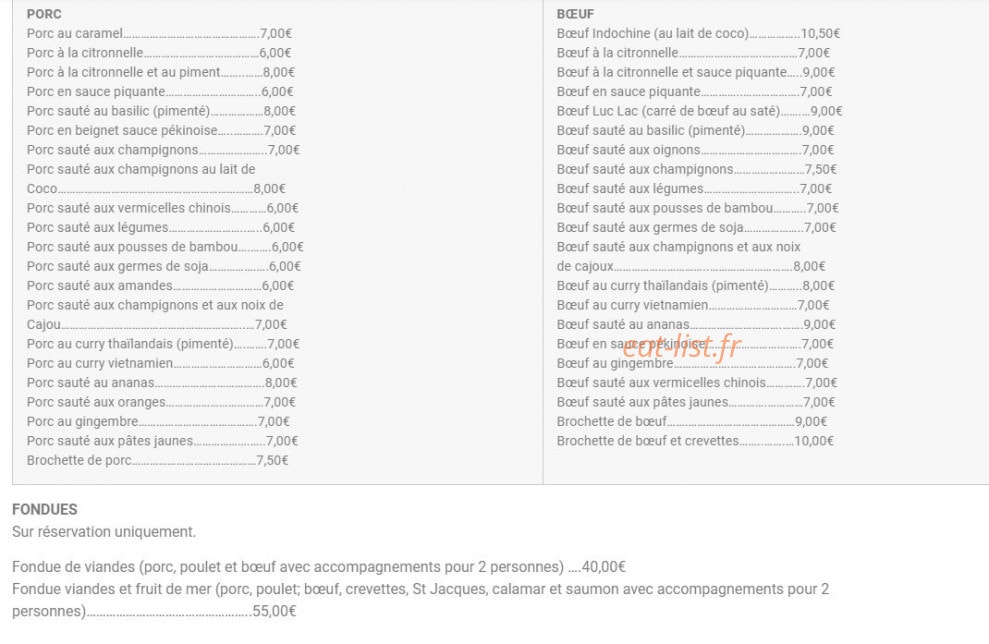
Task: Select the Porc au caramel menu item
Action: (159, 33)
